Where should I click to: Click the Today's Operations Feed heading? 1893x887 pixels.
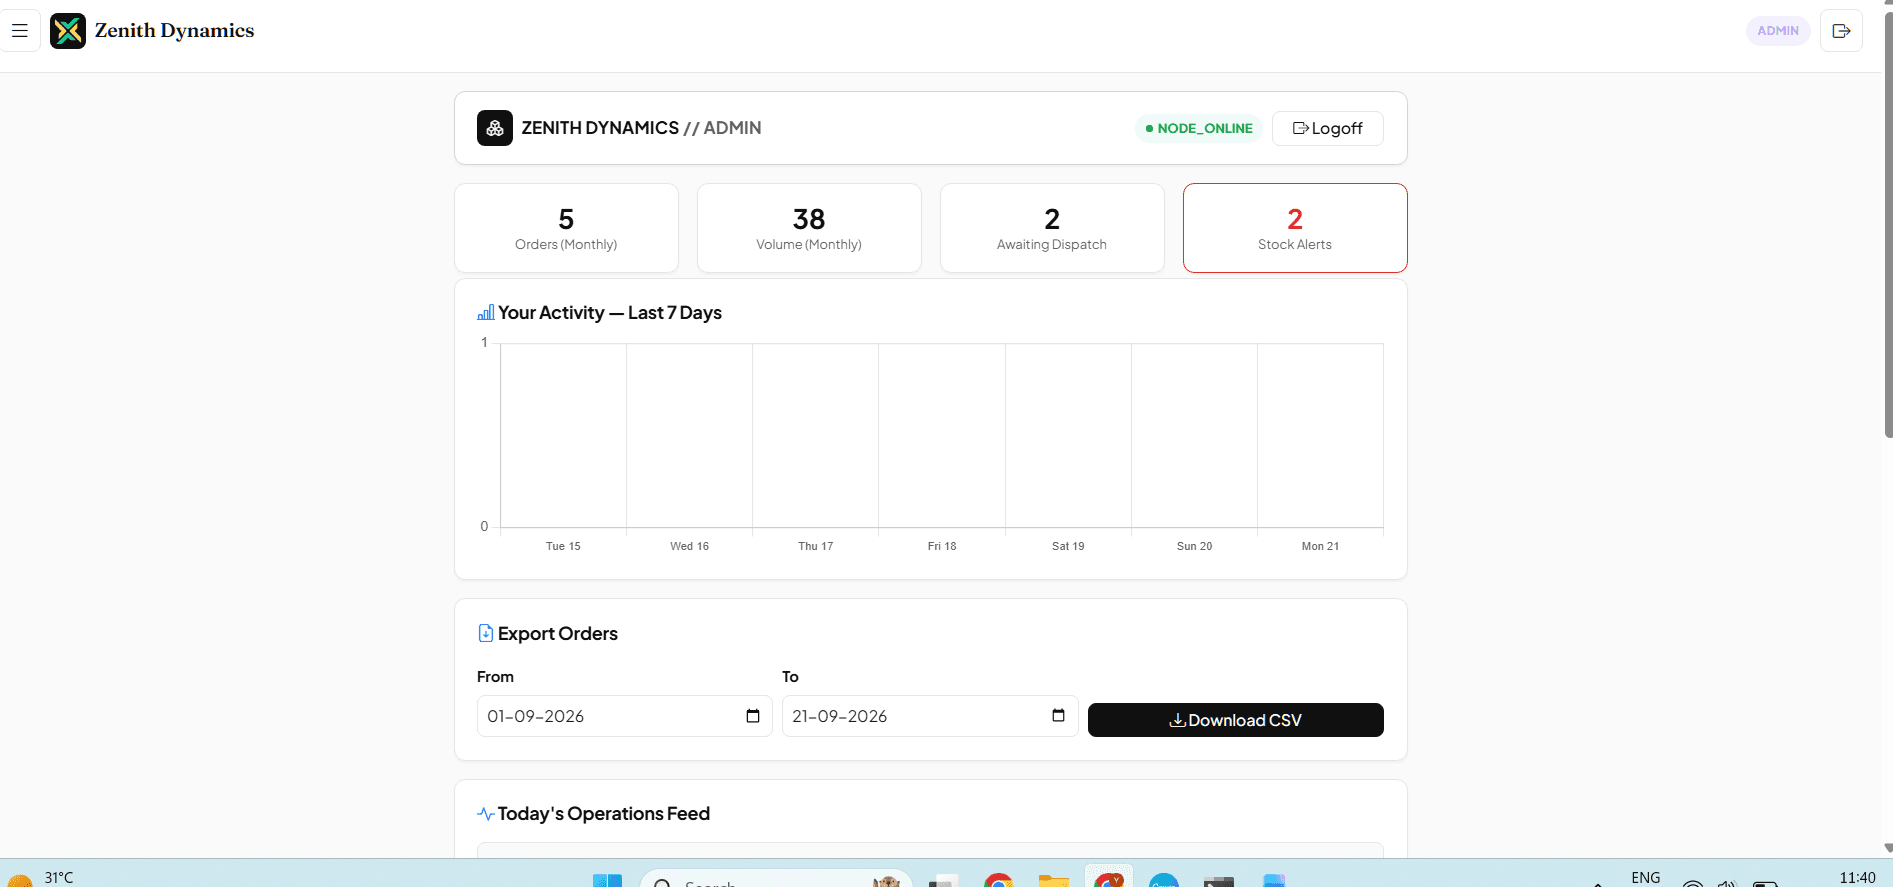(x=604, y=814)
